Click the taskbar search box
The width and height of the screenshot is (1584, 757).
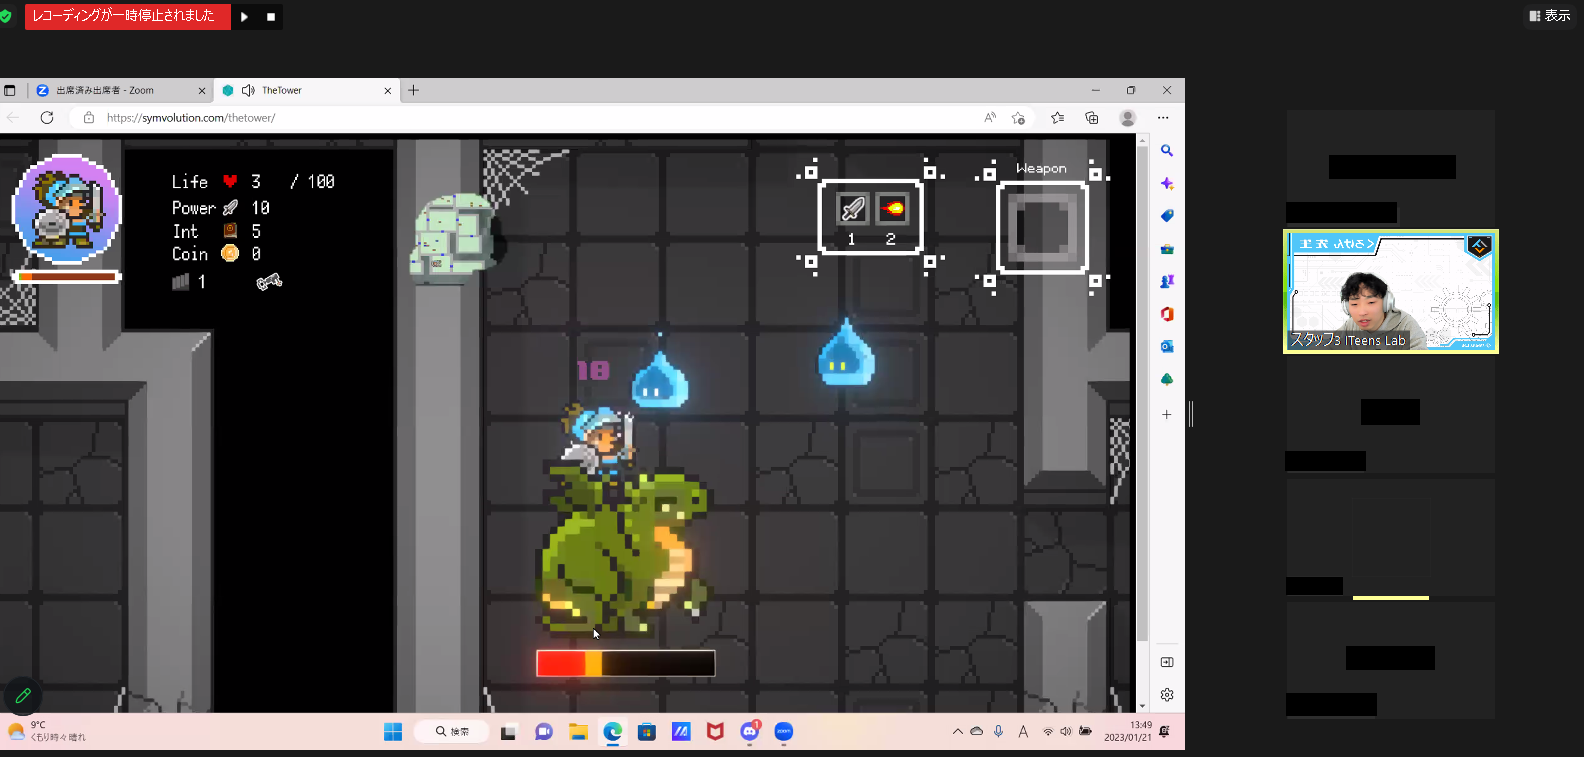[452, 732]
